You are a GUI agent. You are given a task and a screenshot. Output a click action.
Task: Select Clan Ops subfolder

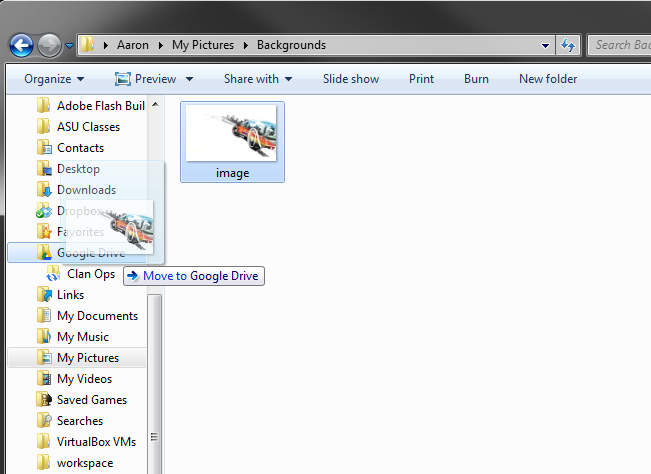coord(91,274)
